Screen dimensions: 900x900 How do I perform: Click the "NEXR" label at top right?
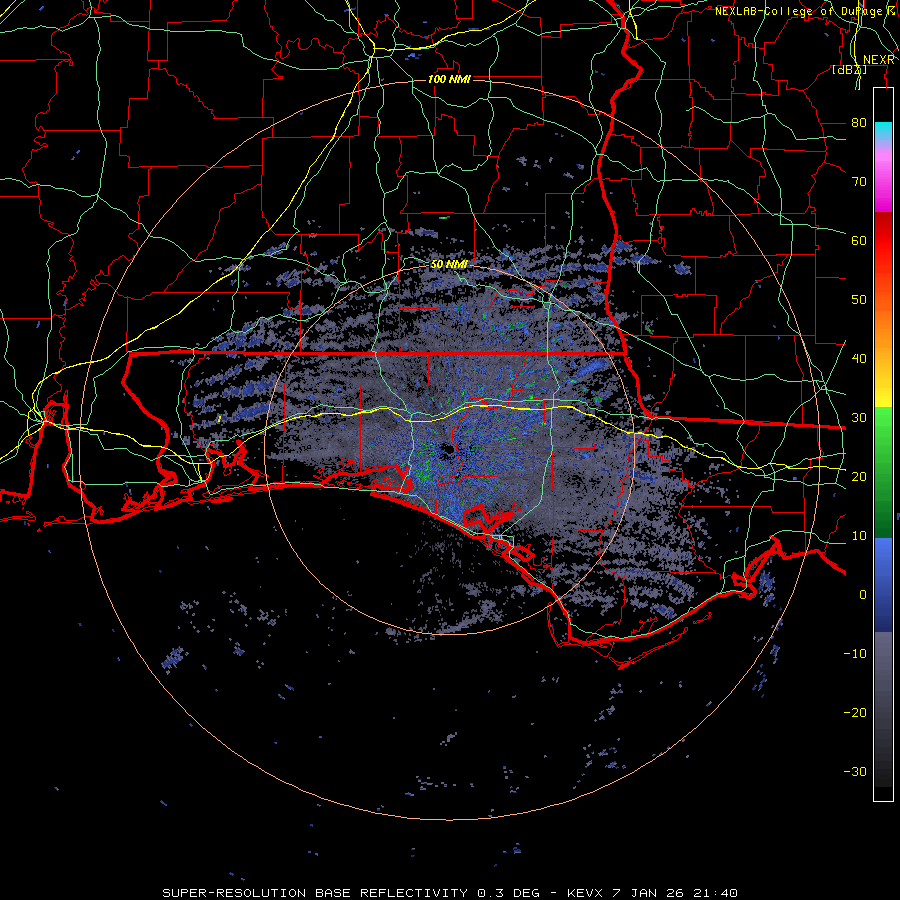pyautogui.click(x=878, y=60)
